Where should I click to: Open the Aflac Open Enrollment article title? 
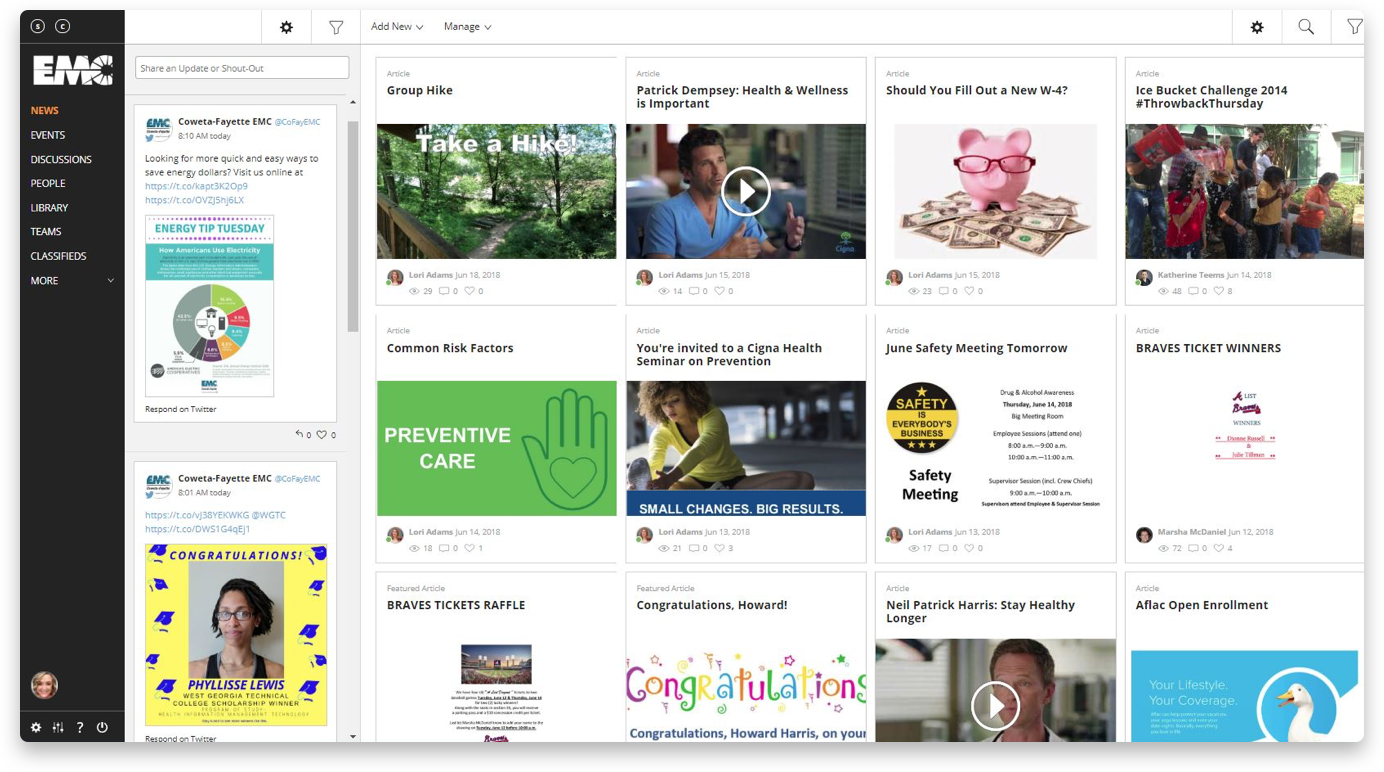(1201, 605)
